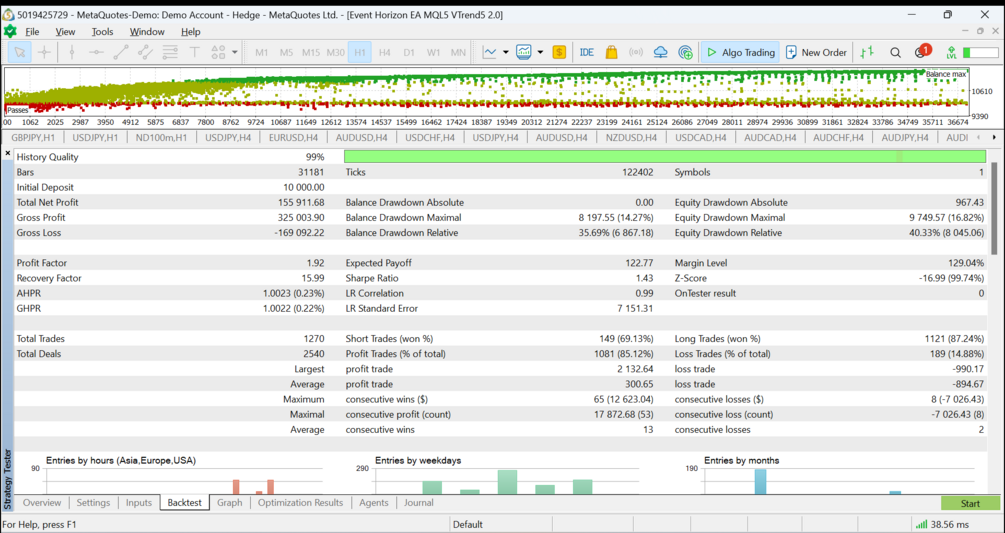Open the Journal tester tab
This screenshot has width=1005, height=533.
pos(419,503)
